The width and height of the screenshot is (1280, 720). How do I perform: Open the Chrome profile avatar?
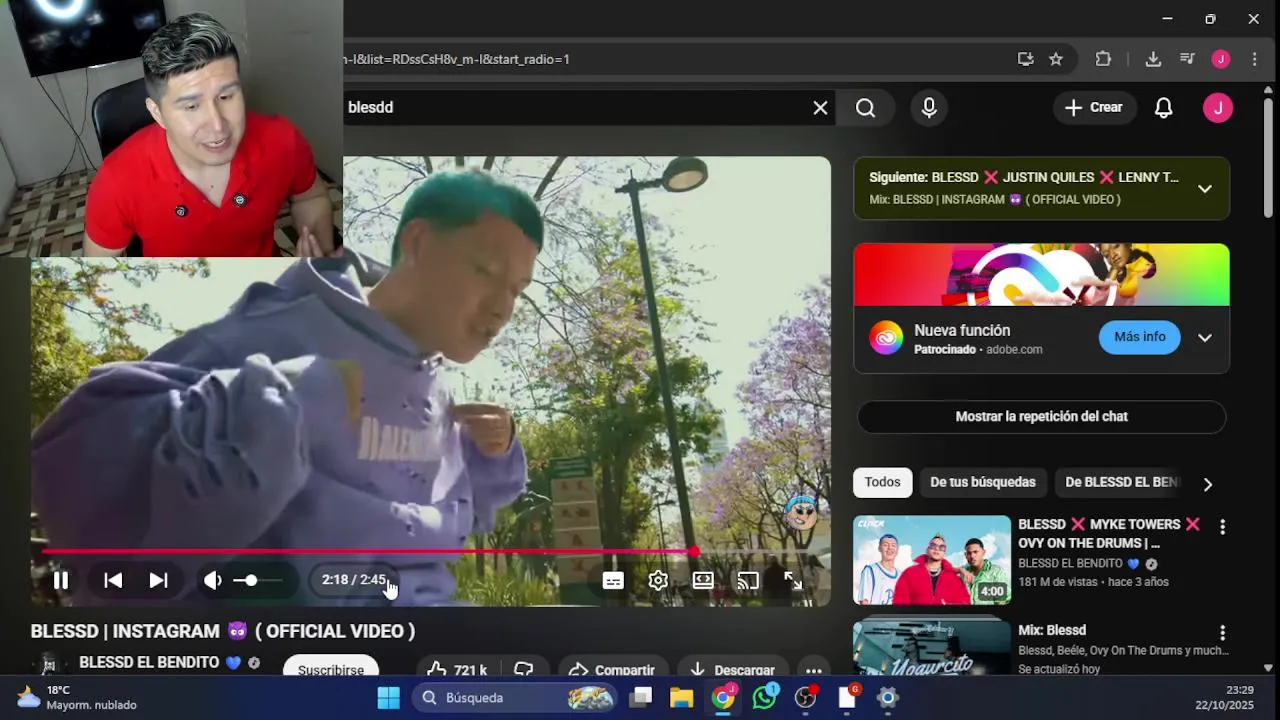[1220, 59]
